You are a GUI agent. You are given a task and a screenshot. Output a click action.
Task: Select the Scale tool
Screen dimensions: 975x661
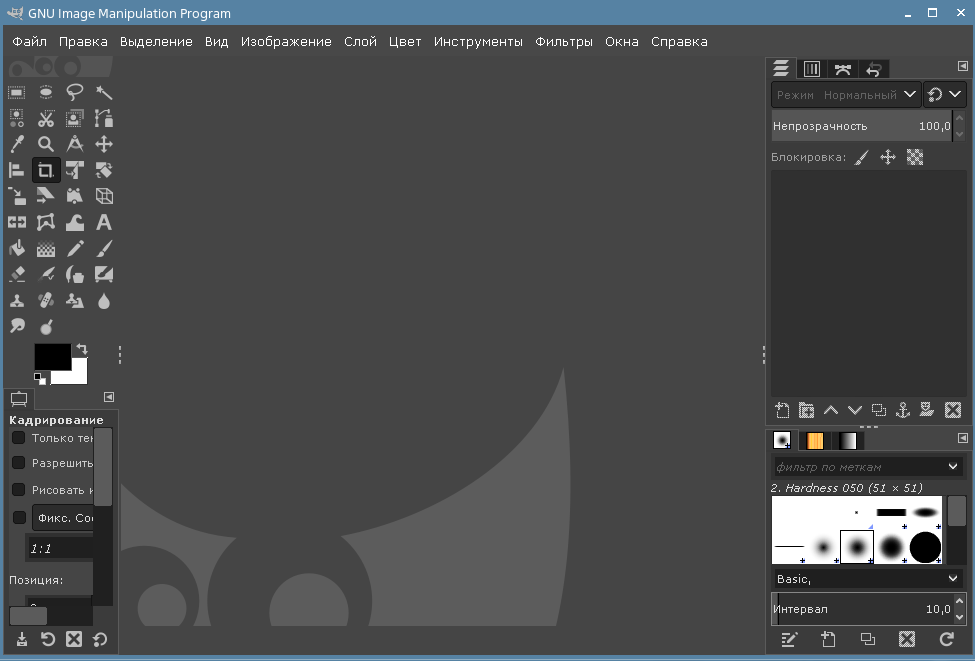[17, 196]
